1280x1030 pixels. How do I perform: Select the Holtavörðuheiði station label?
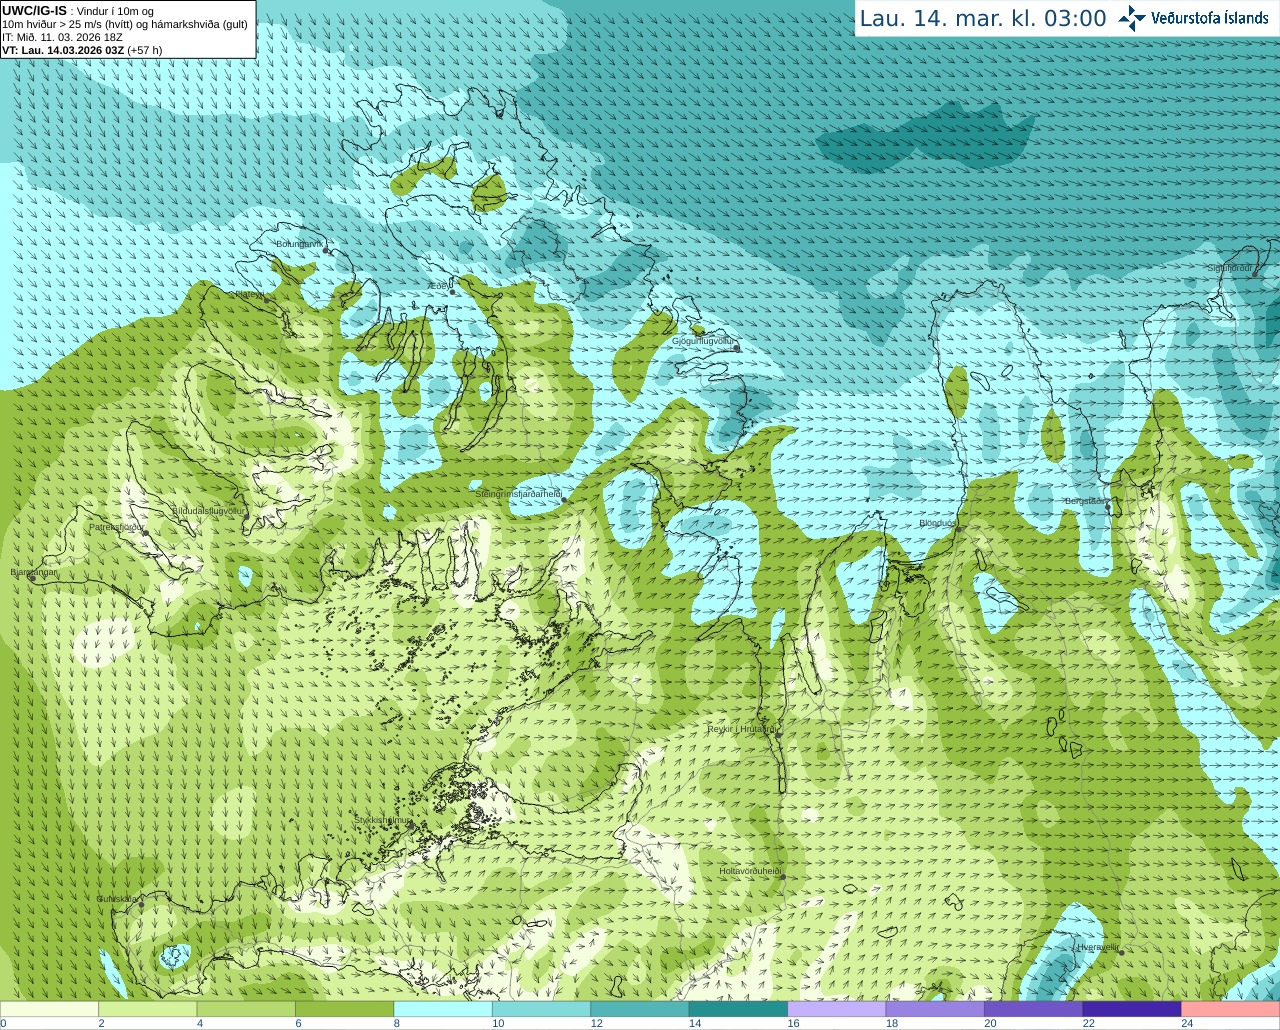[x=749, y=871]
